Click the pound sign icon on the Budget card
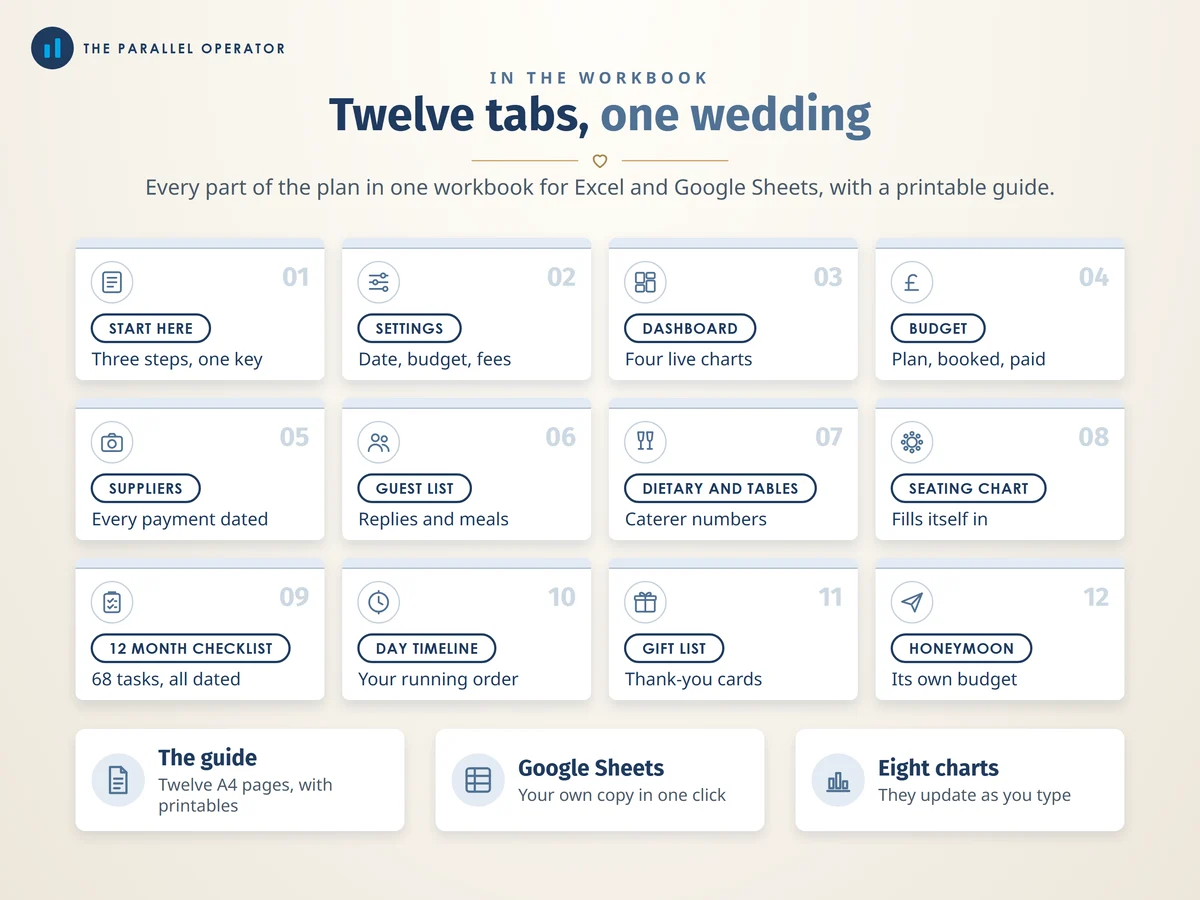 click(x=911, y=282)
